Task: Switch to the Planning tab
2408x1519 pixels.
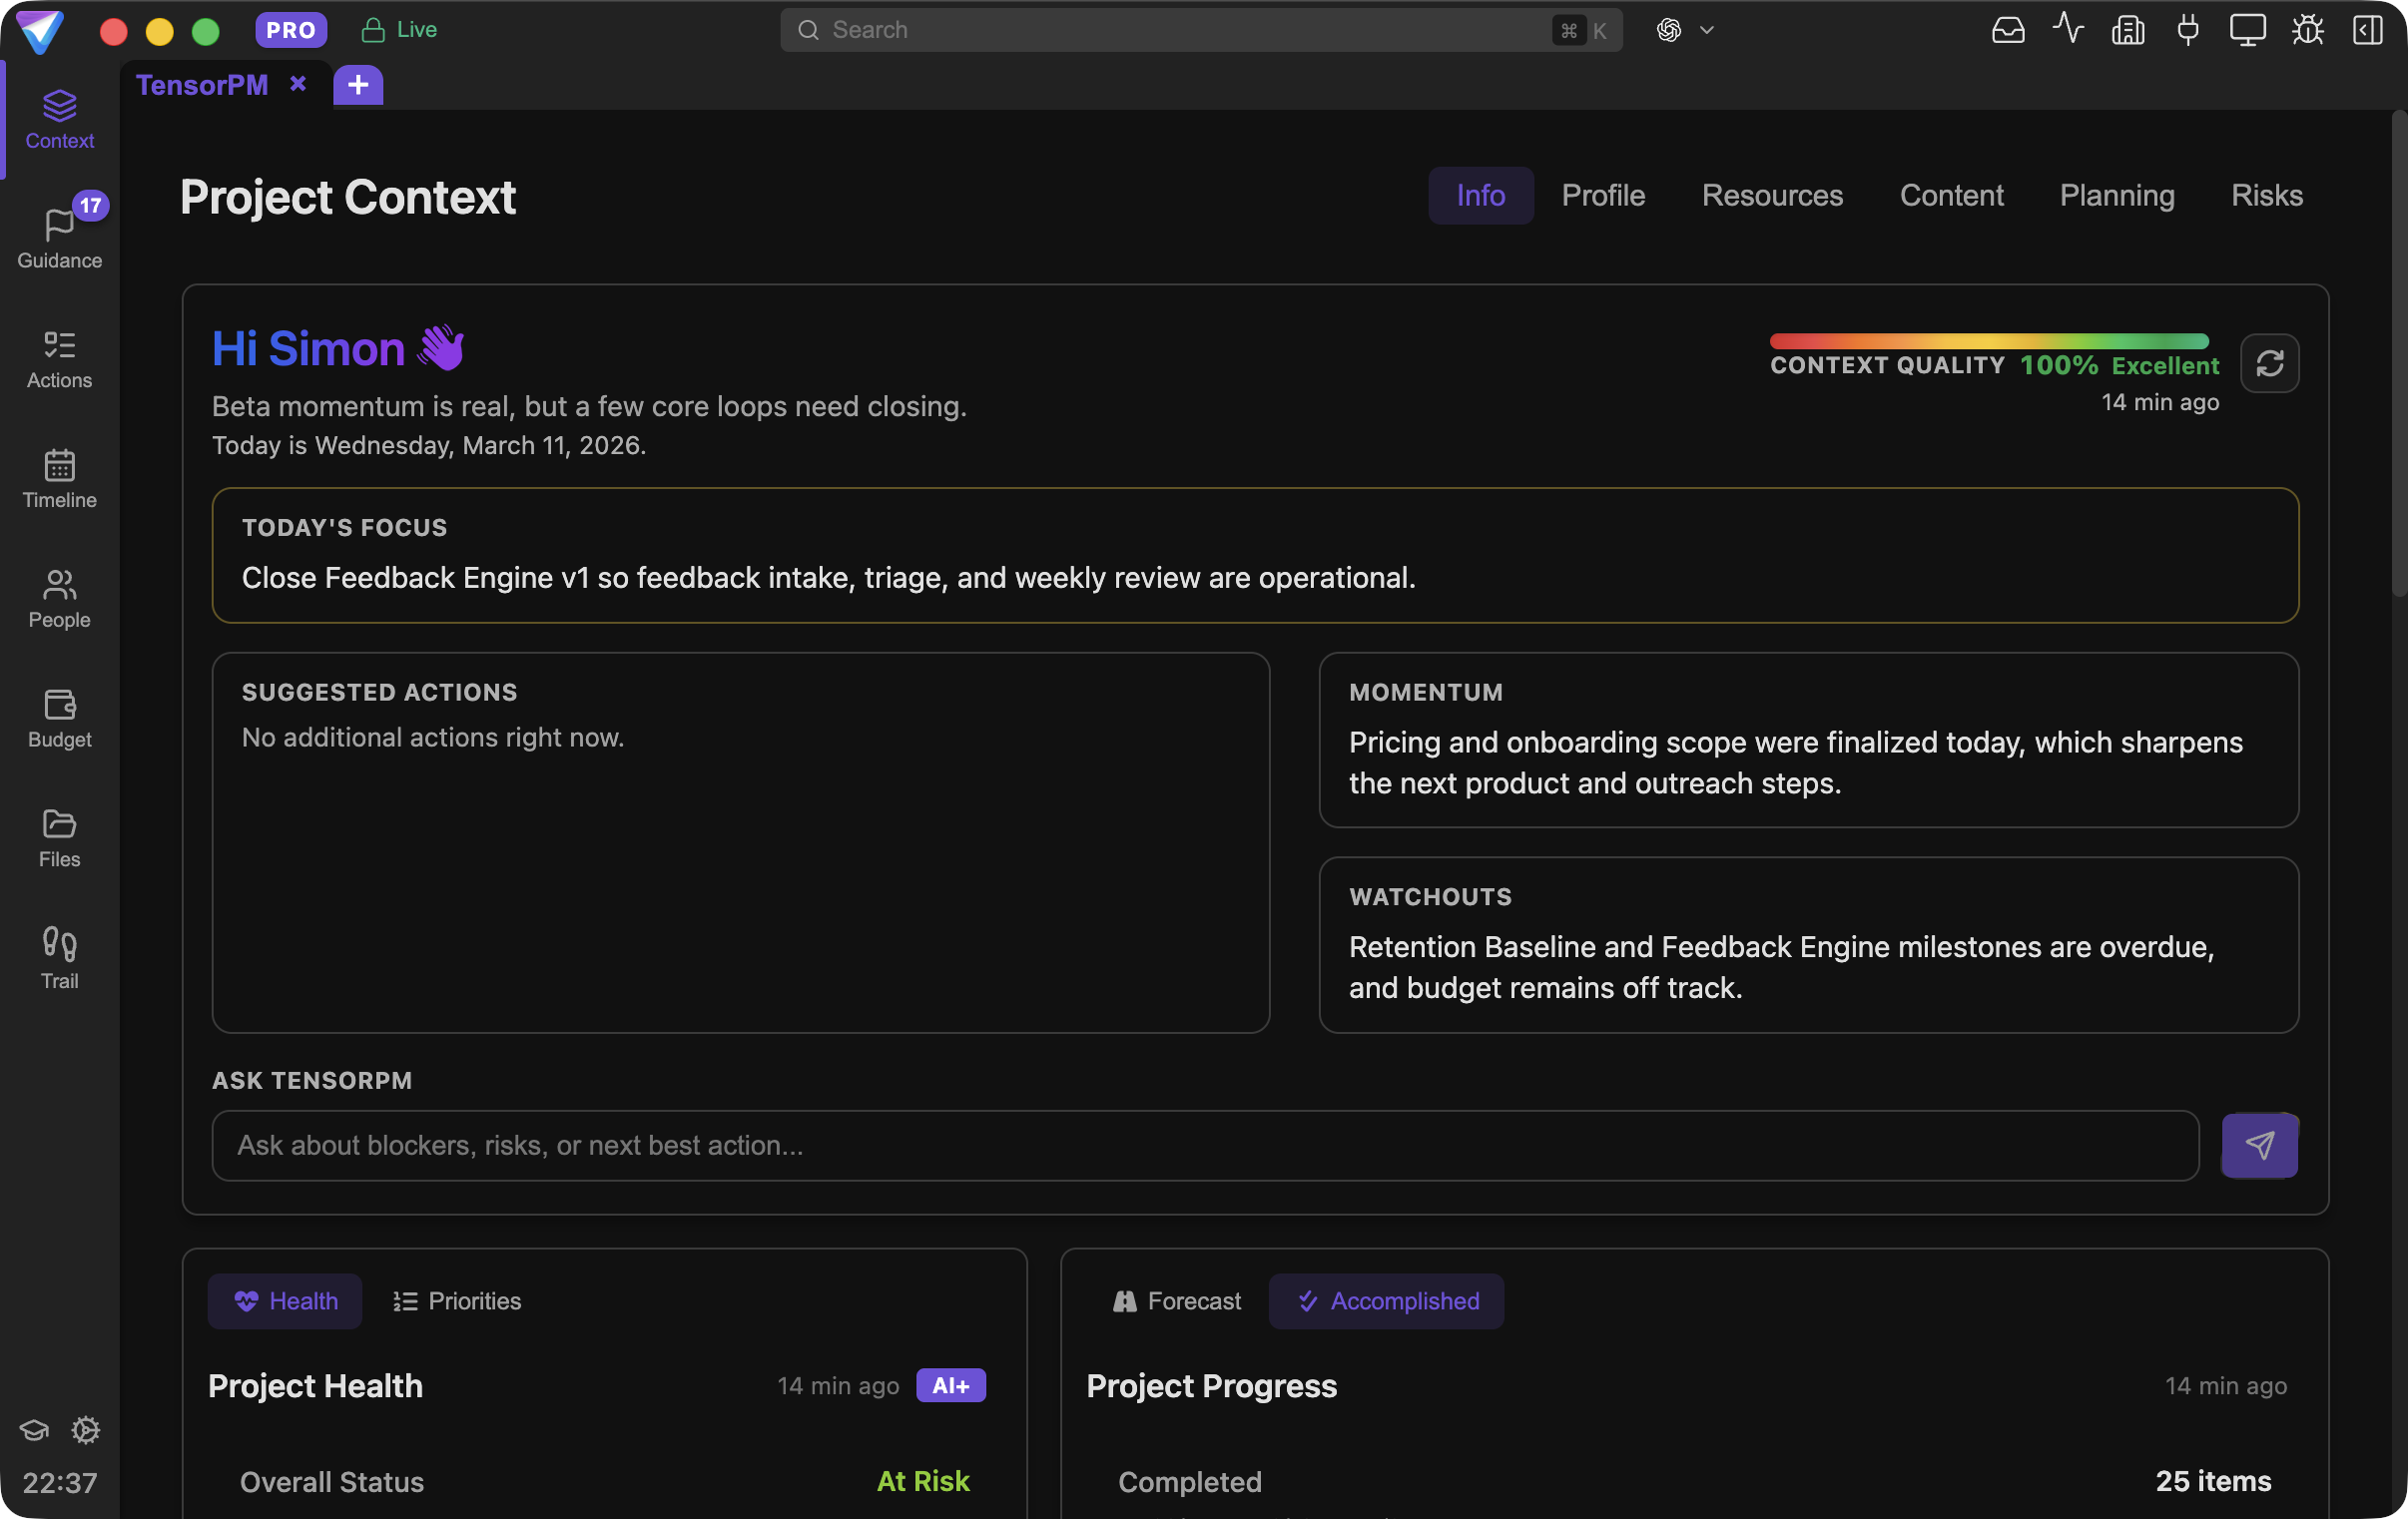Action: pyautogui.click(x=2116, y=195)
